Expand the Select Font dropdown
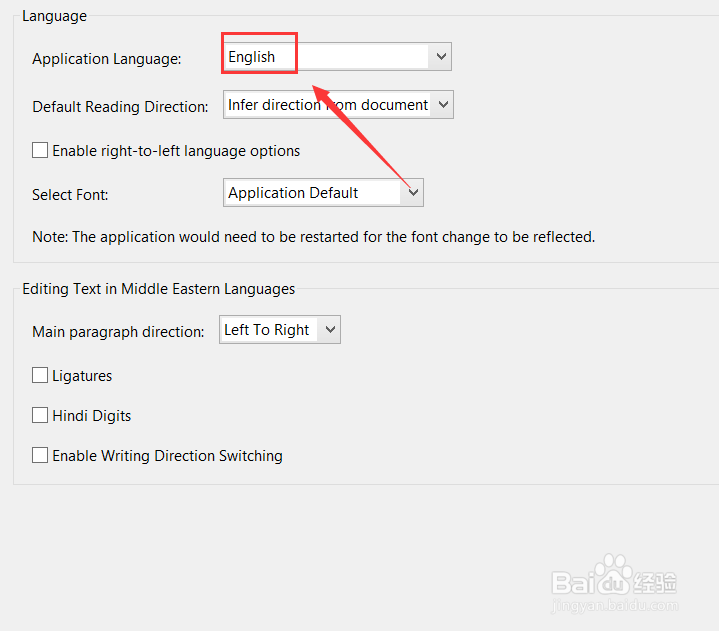 pos(323,193)
